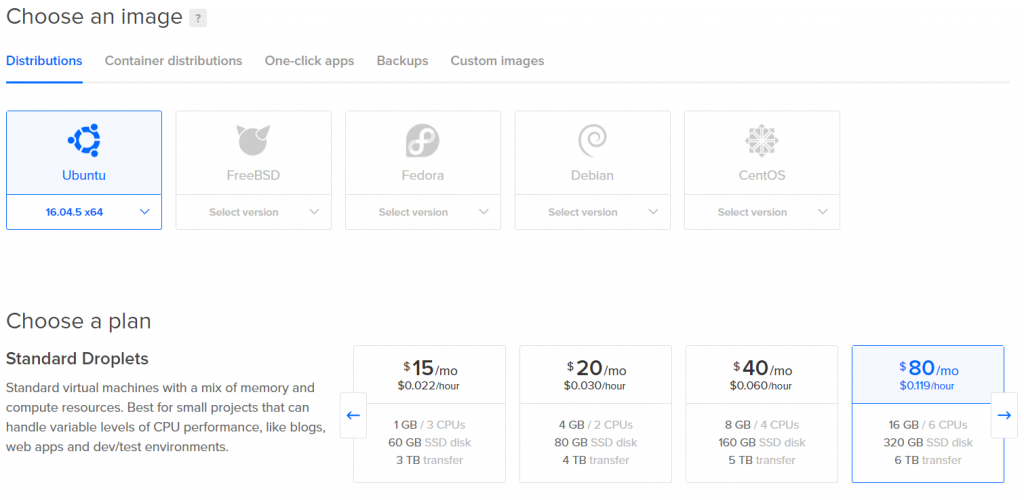Open the Custom images tab
Screen dimensions: 1024x500
pos(497,61)
